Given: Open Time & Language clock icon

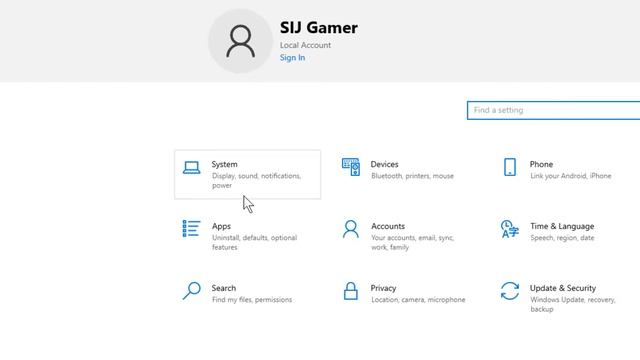Looking at the screenshot, I should pos(510,229).
